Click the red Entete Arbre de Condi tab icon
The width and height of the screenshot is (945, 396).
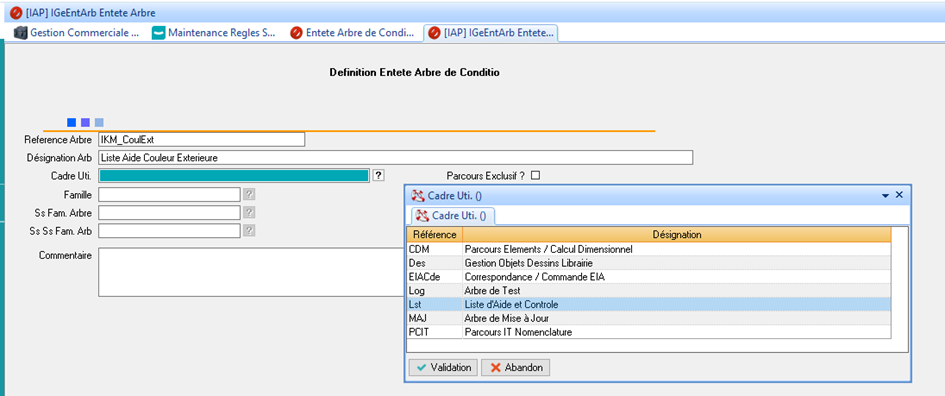coord(296,33)
